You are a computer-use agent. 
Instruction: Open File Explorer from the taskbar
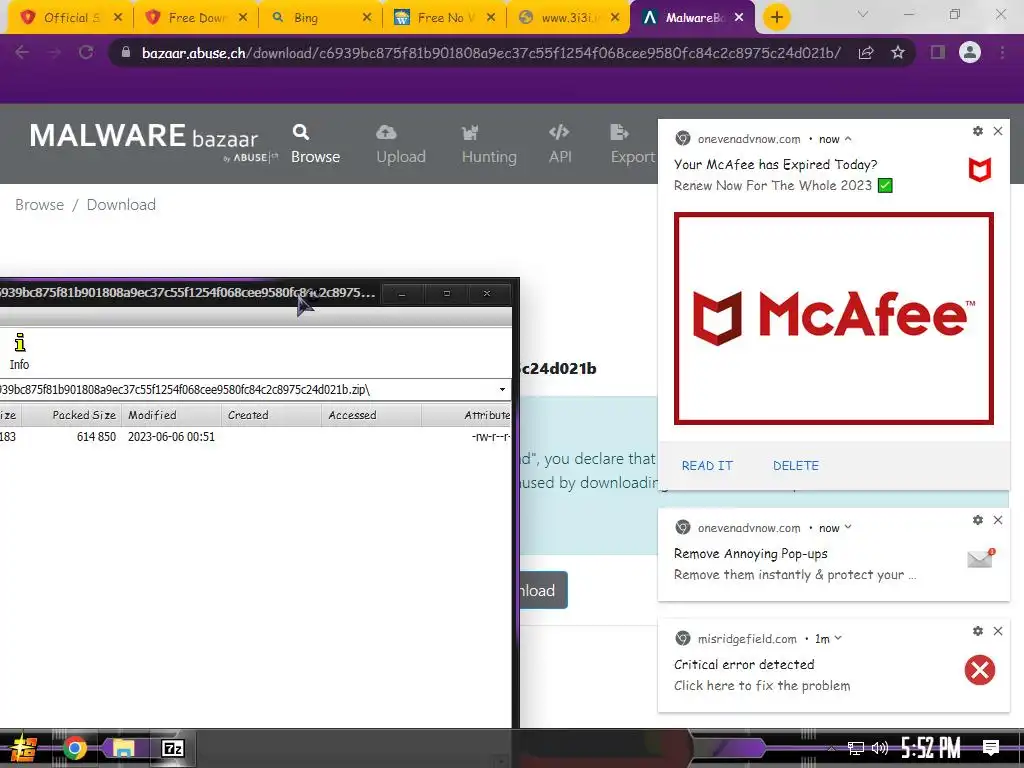123,748
